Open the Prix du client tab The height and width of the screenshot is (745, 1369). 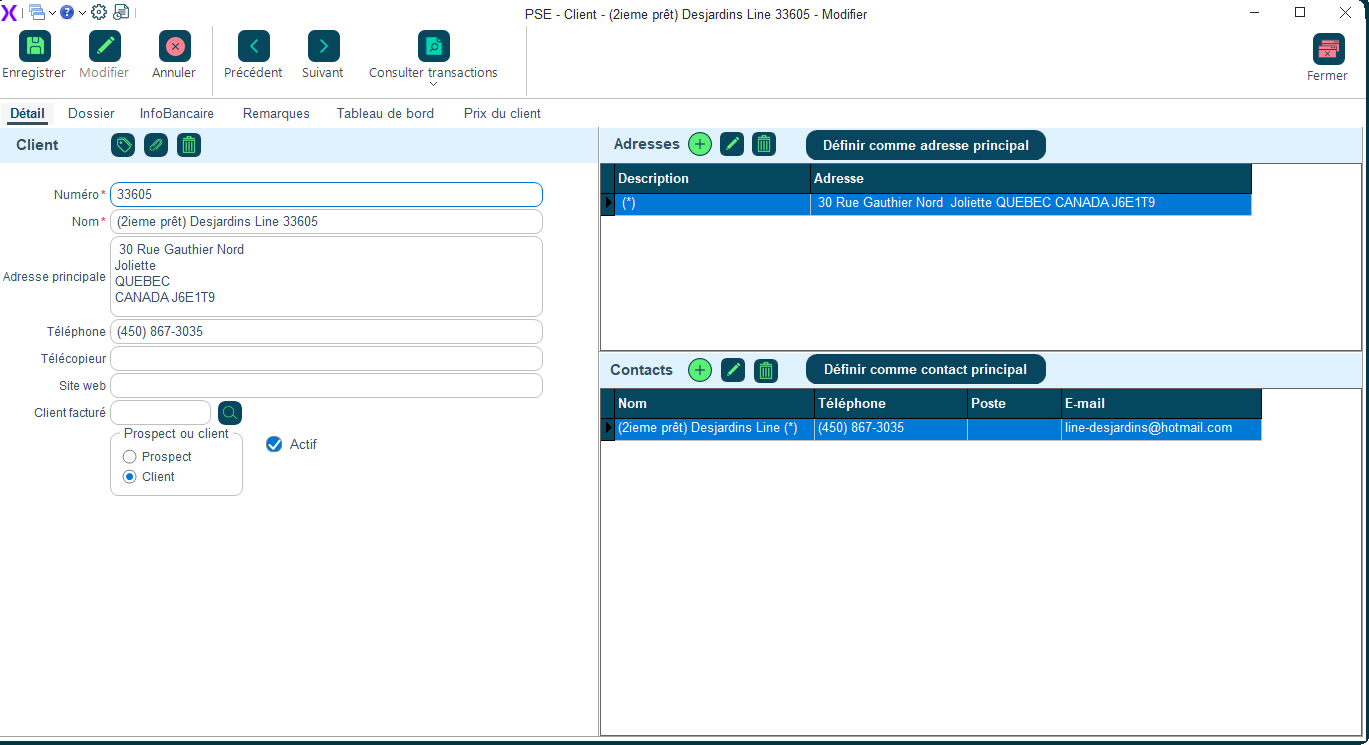tap(502, 114)
